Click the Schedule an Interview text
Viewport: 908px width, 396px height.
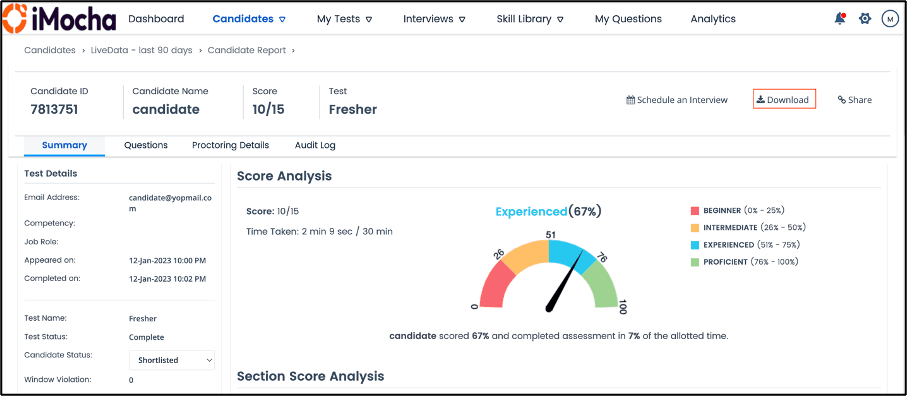pyautogui.click(x=682, y=100)
